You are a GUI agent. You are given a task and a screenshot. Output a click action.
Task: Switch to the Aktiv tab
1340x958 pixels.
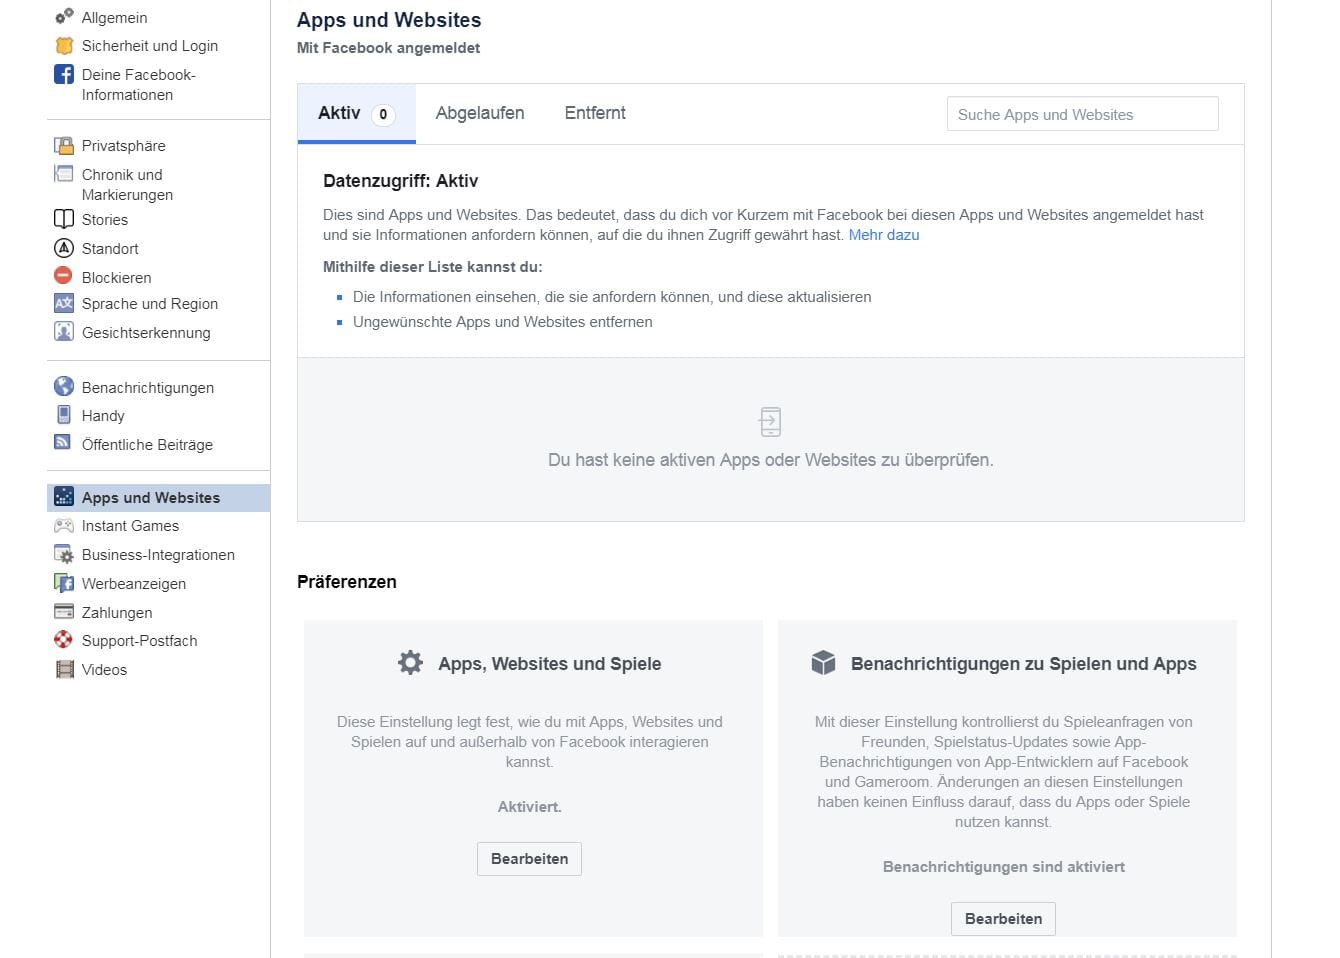[x=356, y=113]
